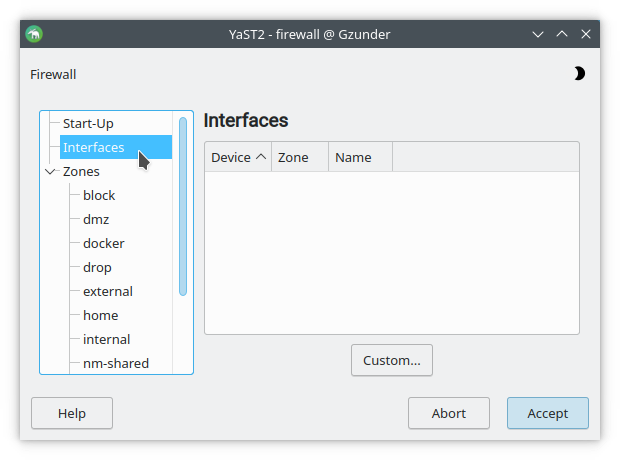Maximize the YaST2 firewall window
This screenshot has height=460, width=620.
click(x=562, y=35)
